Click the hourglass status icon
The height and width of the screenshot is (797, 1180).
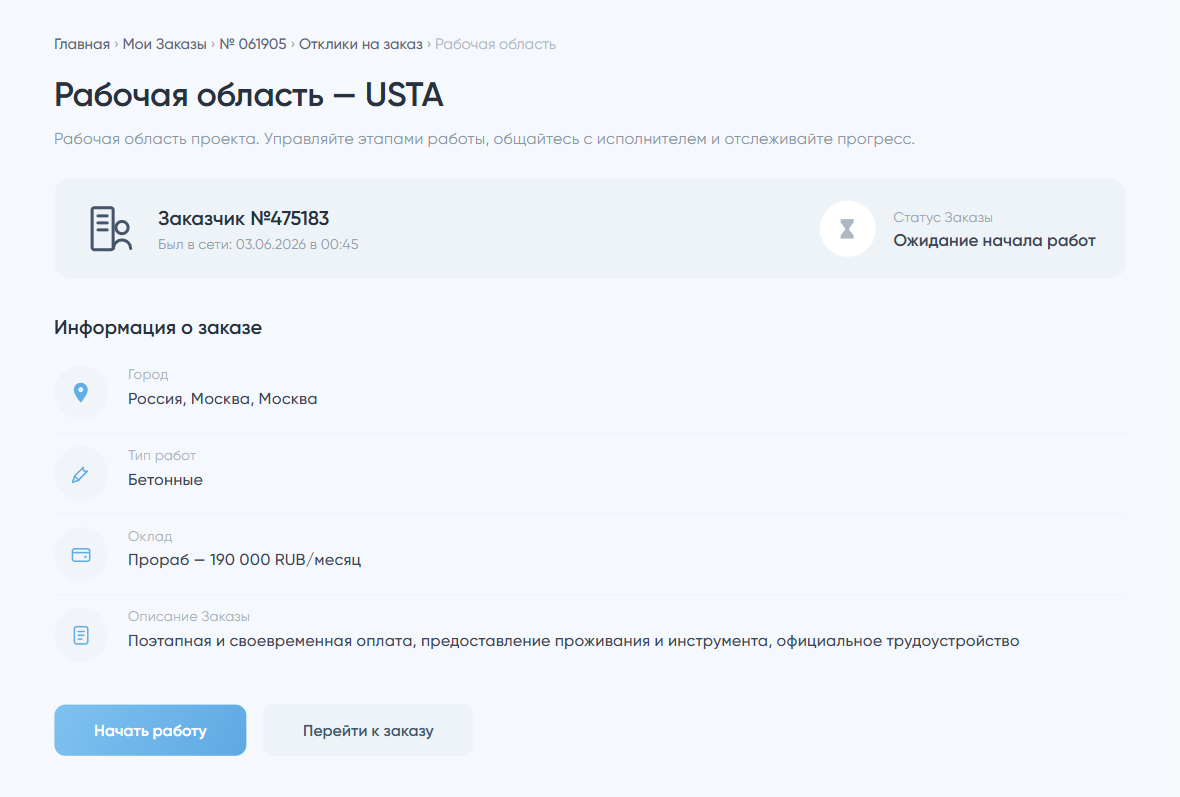[x=847, y=229]
